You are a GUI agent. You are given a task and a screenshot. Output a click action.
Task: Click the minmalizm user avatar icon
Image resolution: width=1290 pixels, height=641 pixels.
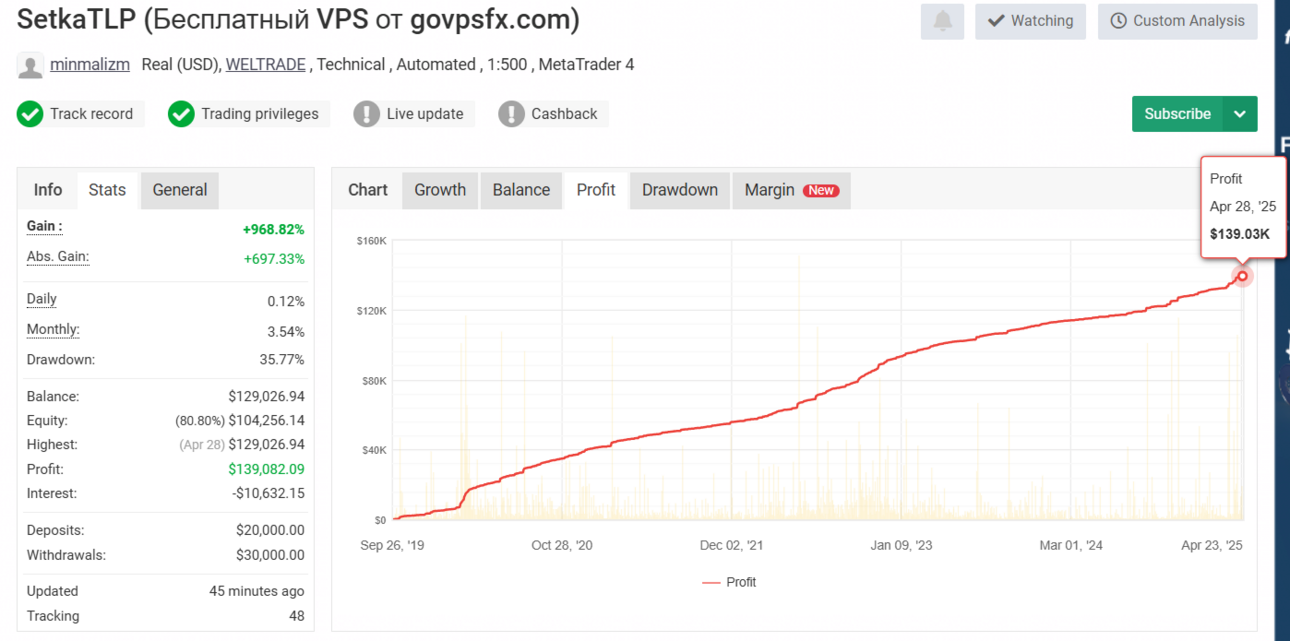click(31, 66)
